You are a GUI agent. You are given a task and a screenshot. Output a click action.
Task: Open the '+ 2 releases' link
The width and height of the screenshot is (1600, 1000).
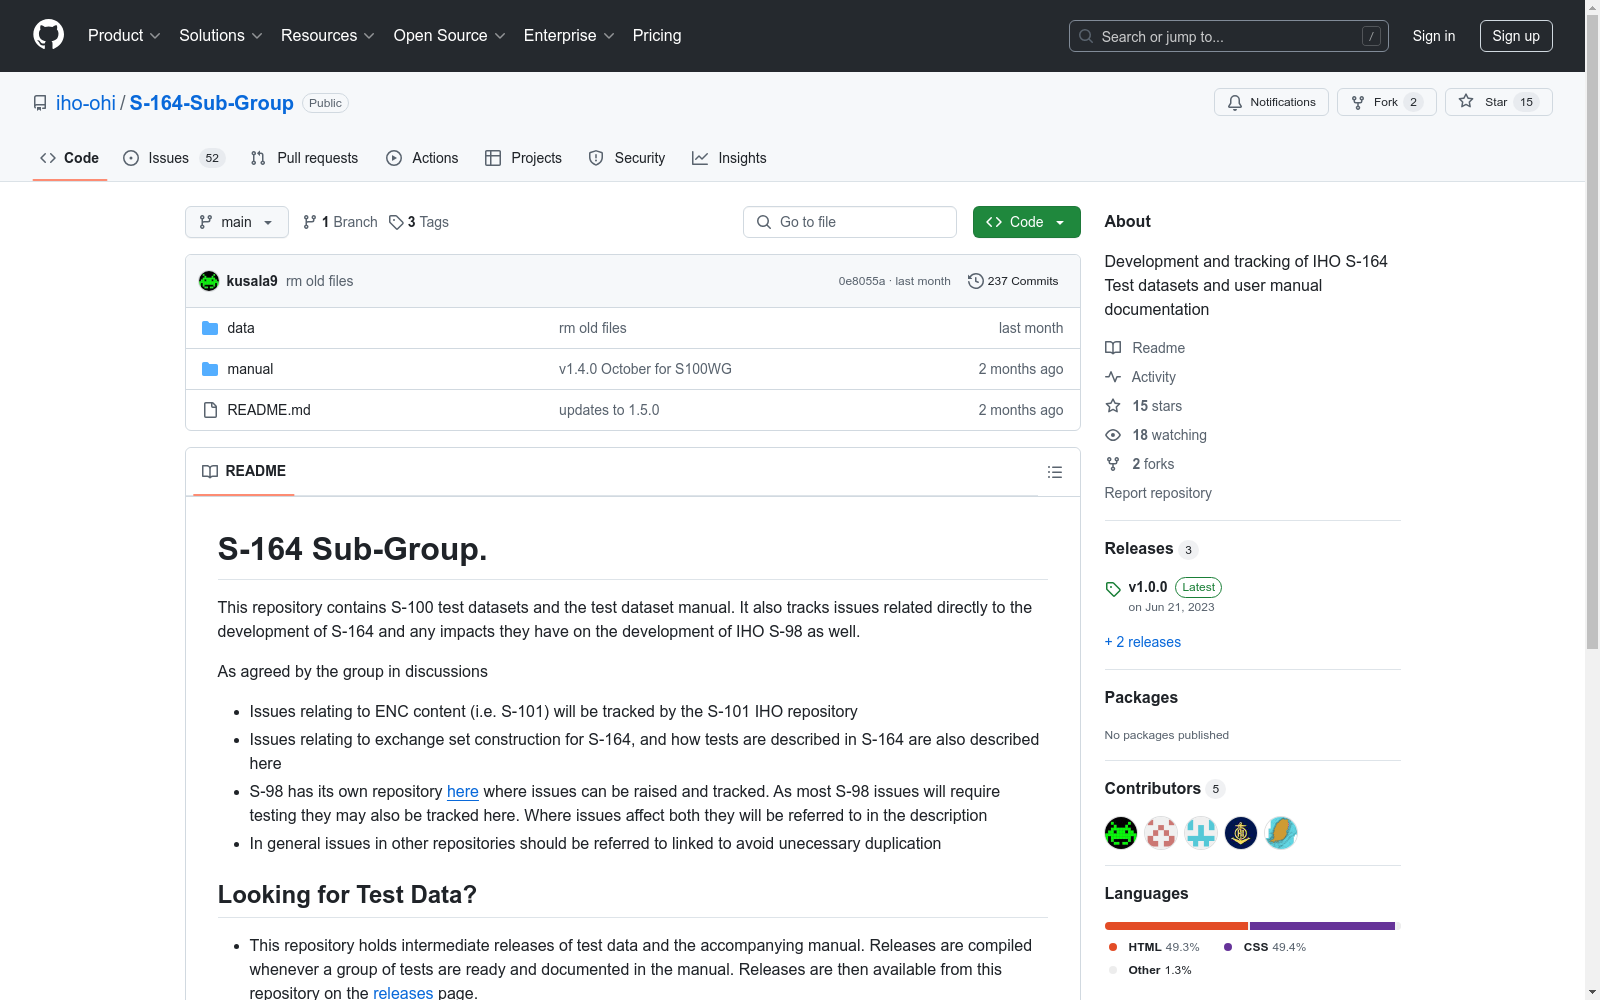coord(1142,642)
